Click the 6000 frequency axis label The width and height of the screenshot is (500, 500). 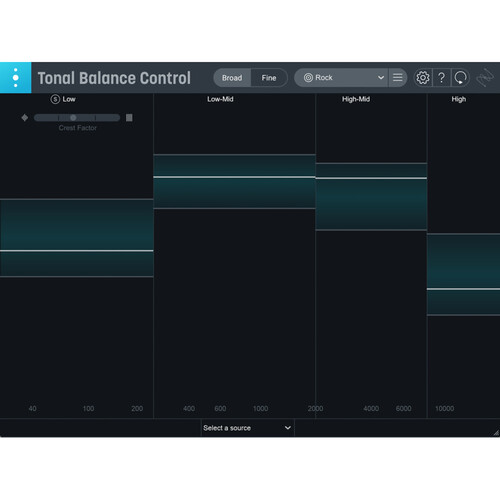[403, 408]
